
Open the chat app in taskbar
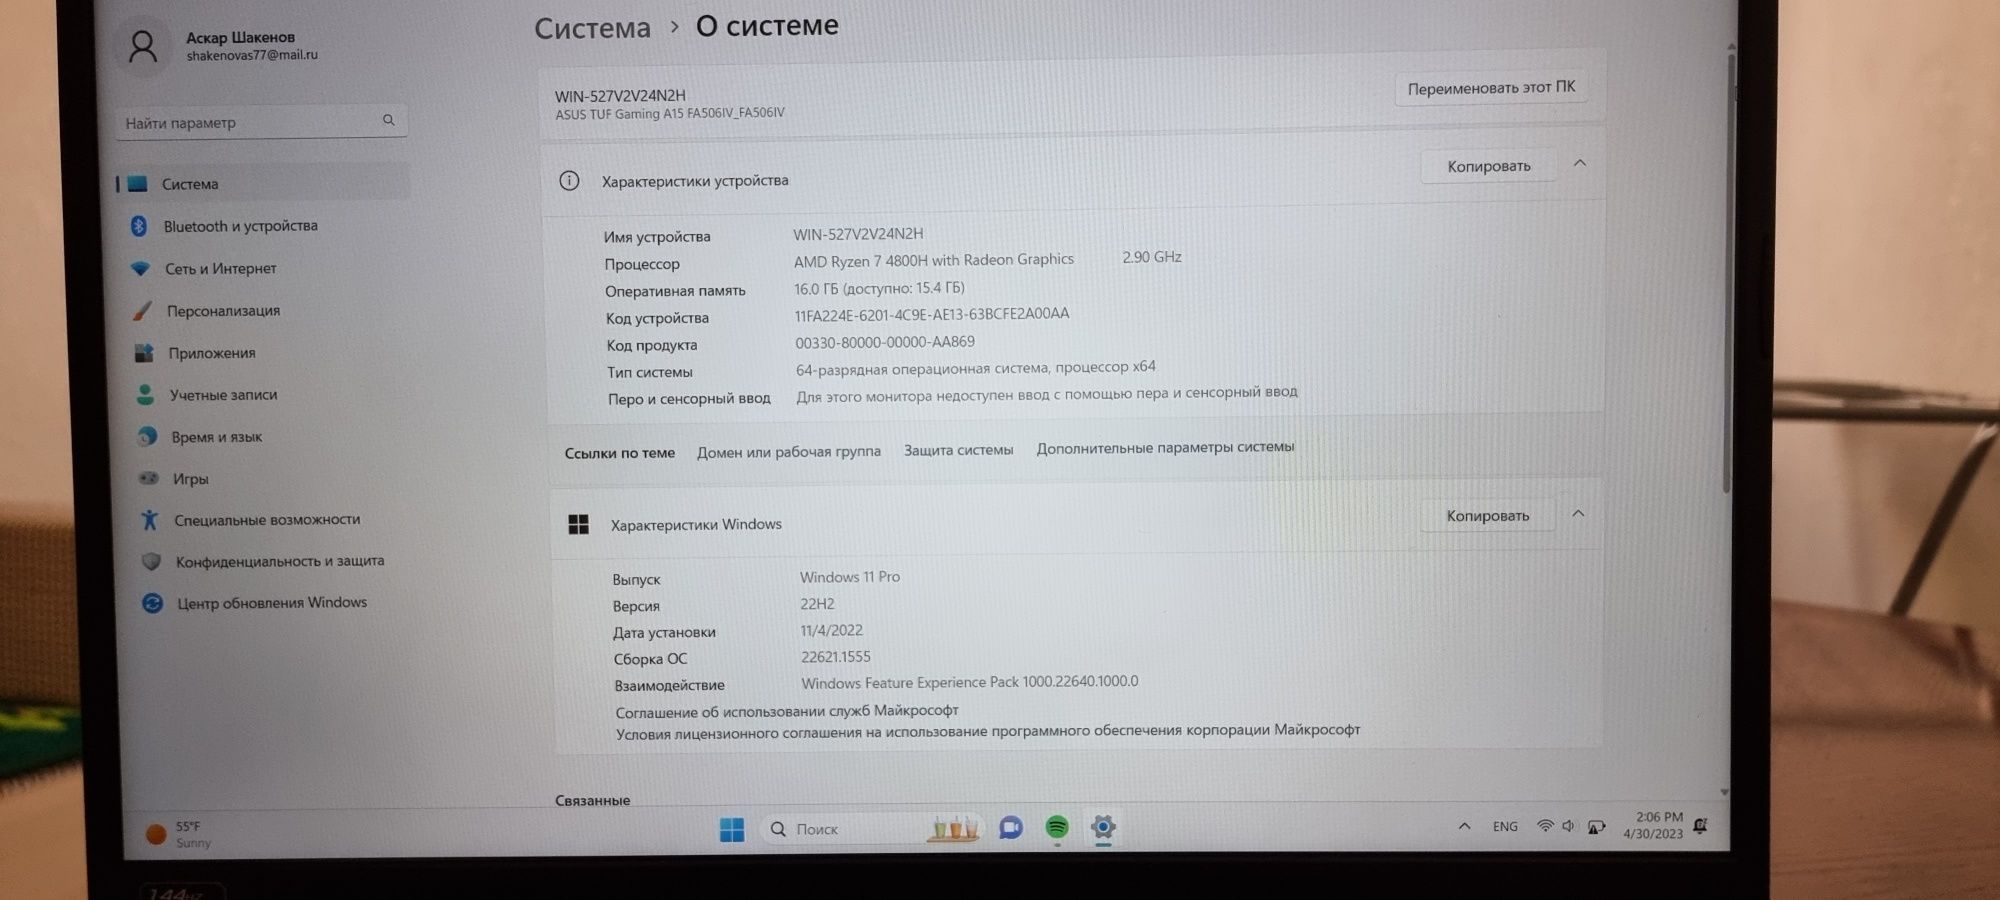click(1011, 828)
